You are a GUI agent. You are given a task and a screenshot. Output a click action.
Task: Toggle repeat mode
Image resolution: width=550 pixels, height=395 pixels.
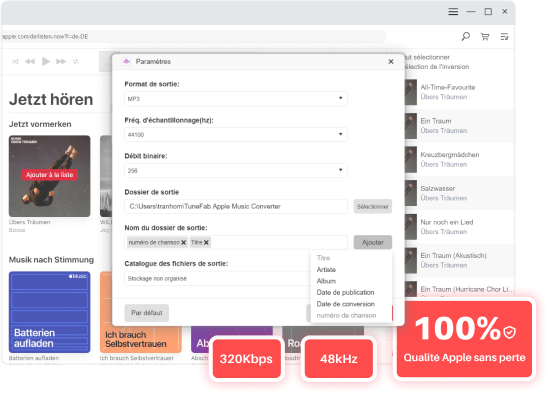click(76, 61)
